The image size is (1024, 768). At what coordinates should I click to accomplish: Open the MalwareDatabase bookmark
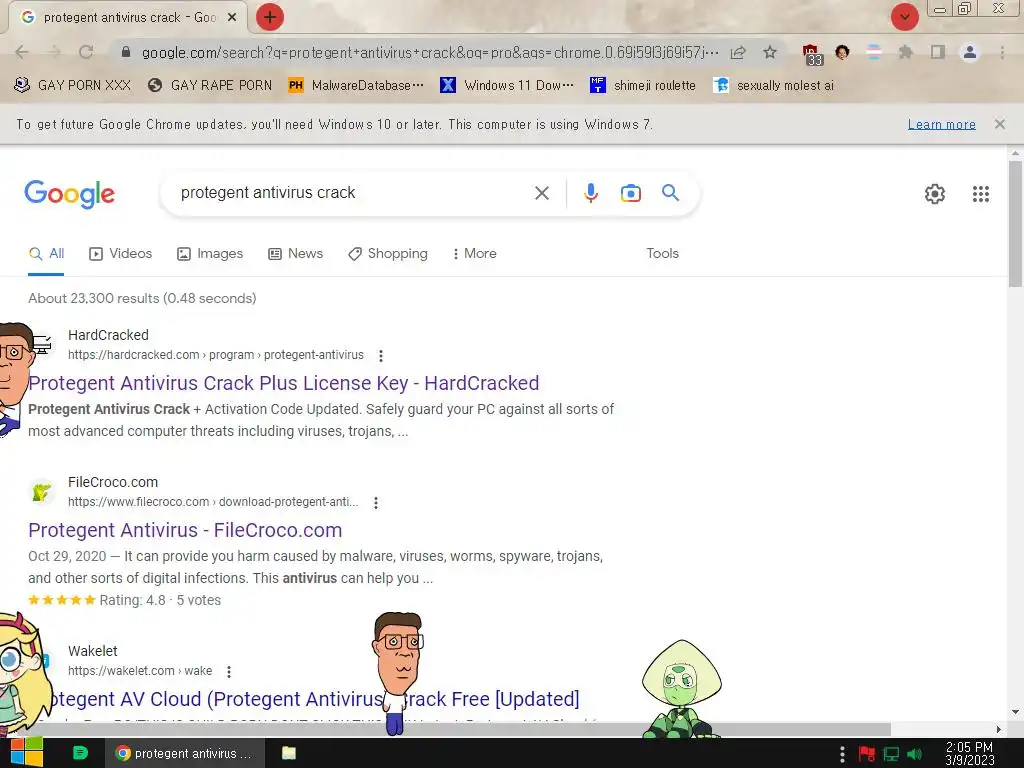coord(357,86)
